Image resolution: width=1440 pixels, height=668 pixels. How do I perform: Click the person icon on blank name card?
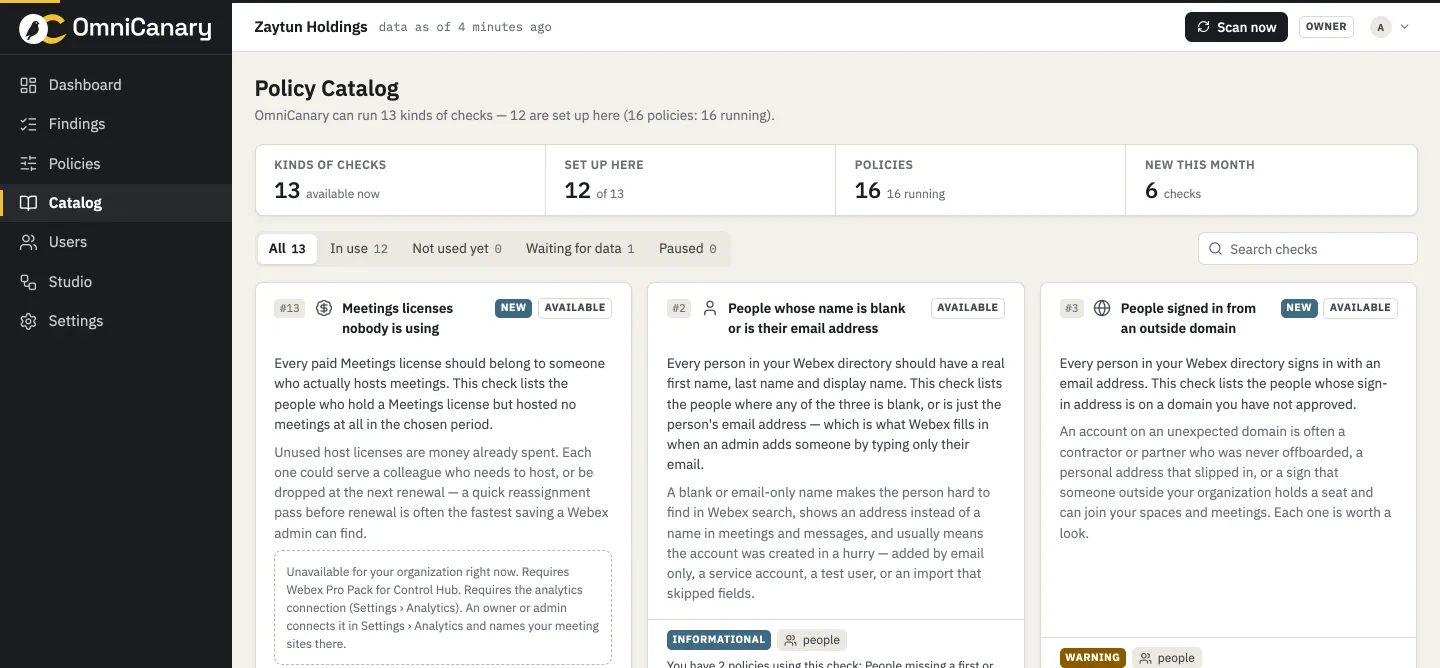[710, 308]
